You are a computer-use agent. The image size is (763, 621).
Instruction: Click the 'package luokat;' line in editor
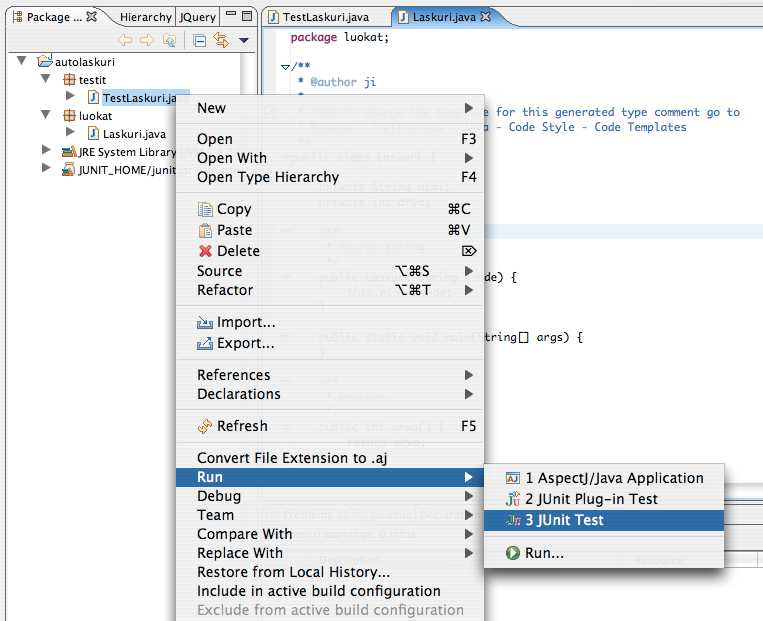tap(340, 37)
